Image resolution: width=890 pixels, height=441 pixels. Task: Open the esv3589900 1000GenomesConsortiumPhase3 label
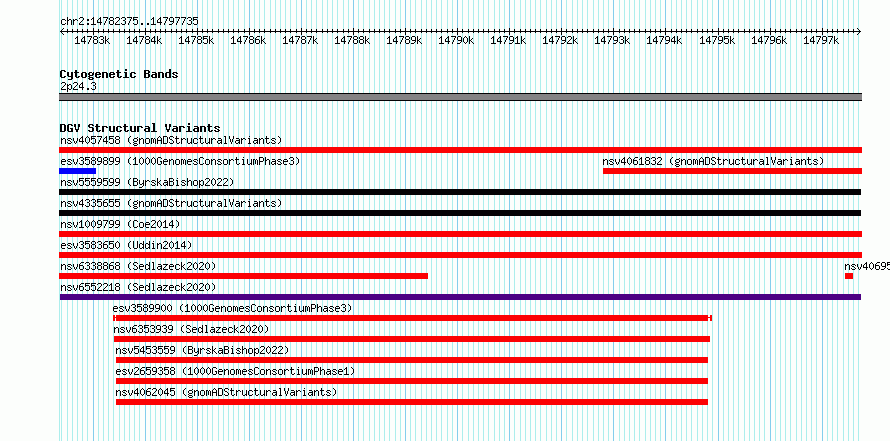pyautogui.click(x=232, y=308)
